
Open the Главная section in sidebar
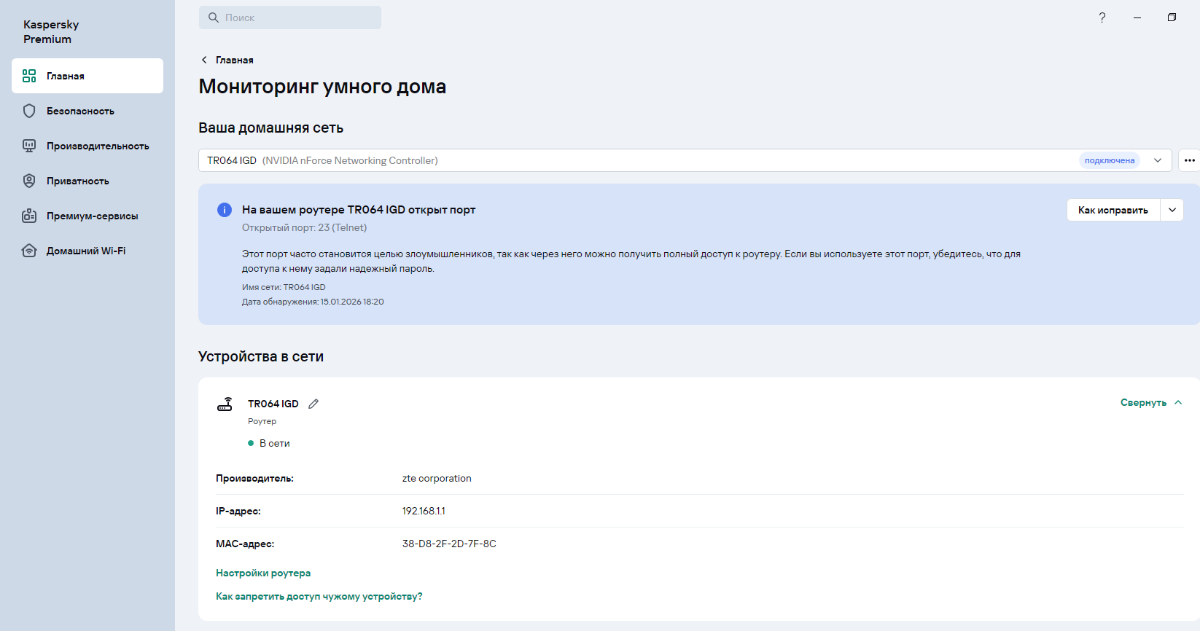coord(87,76)
